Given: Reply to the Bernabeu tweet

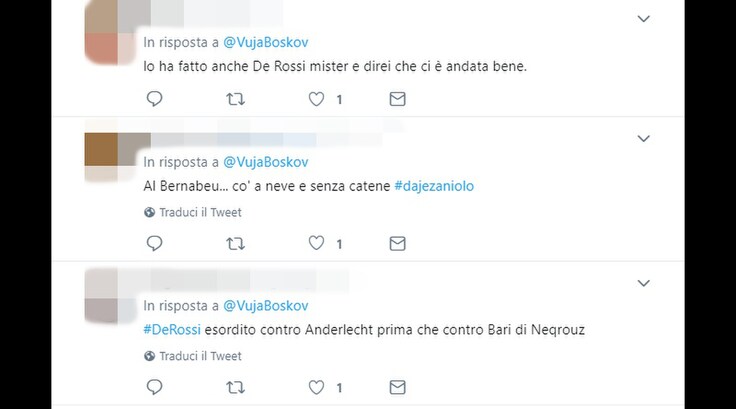Looking at the screenshot, I should [x=154, y=243].
